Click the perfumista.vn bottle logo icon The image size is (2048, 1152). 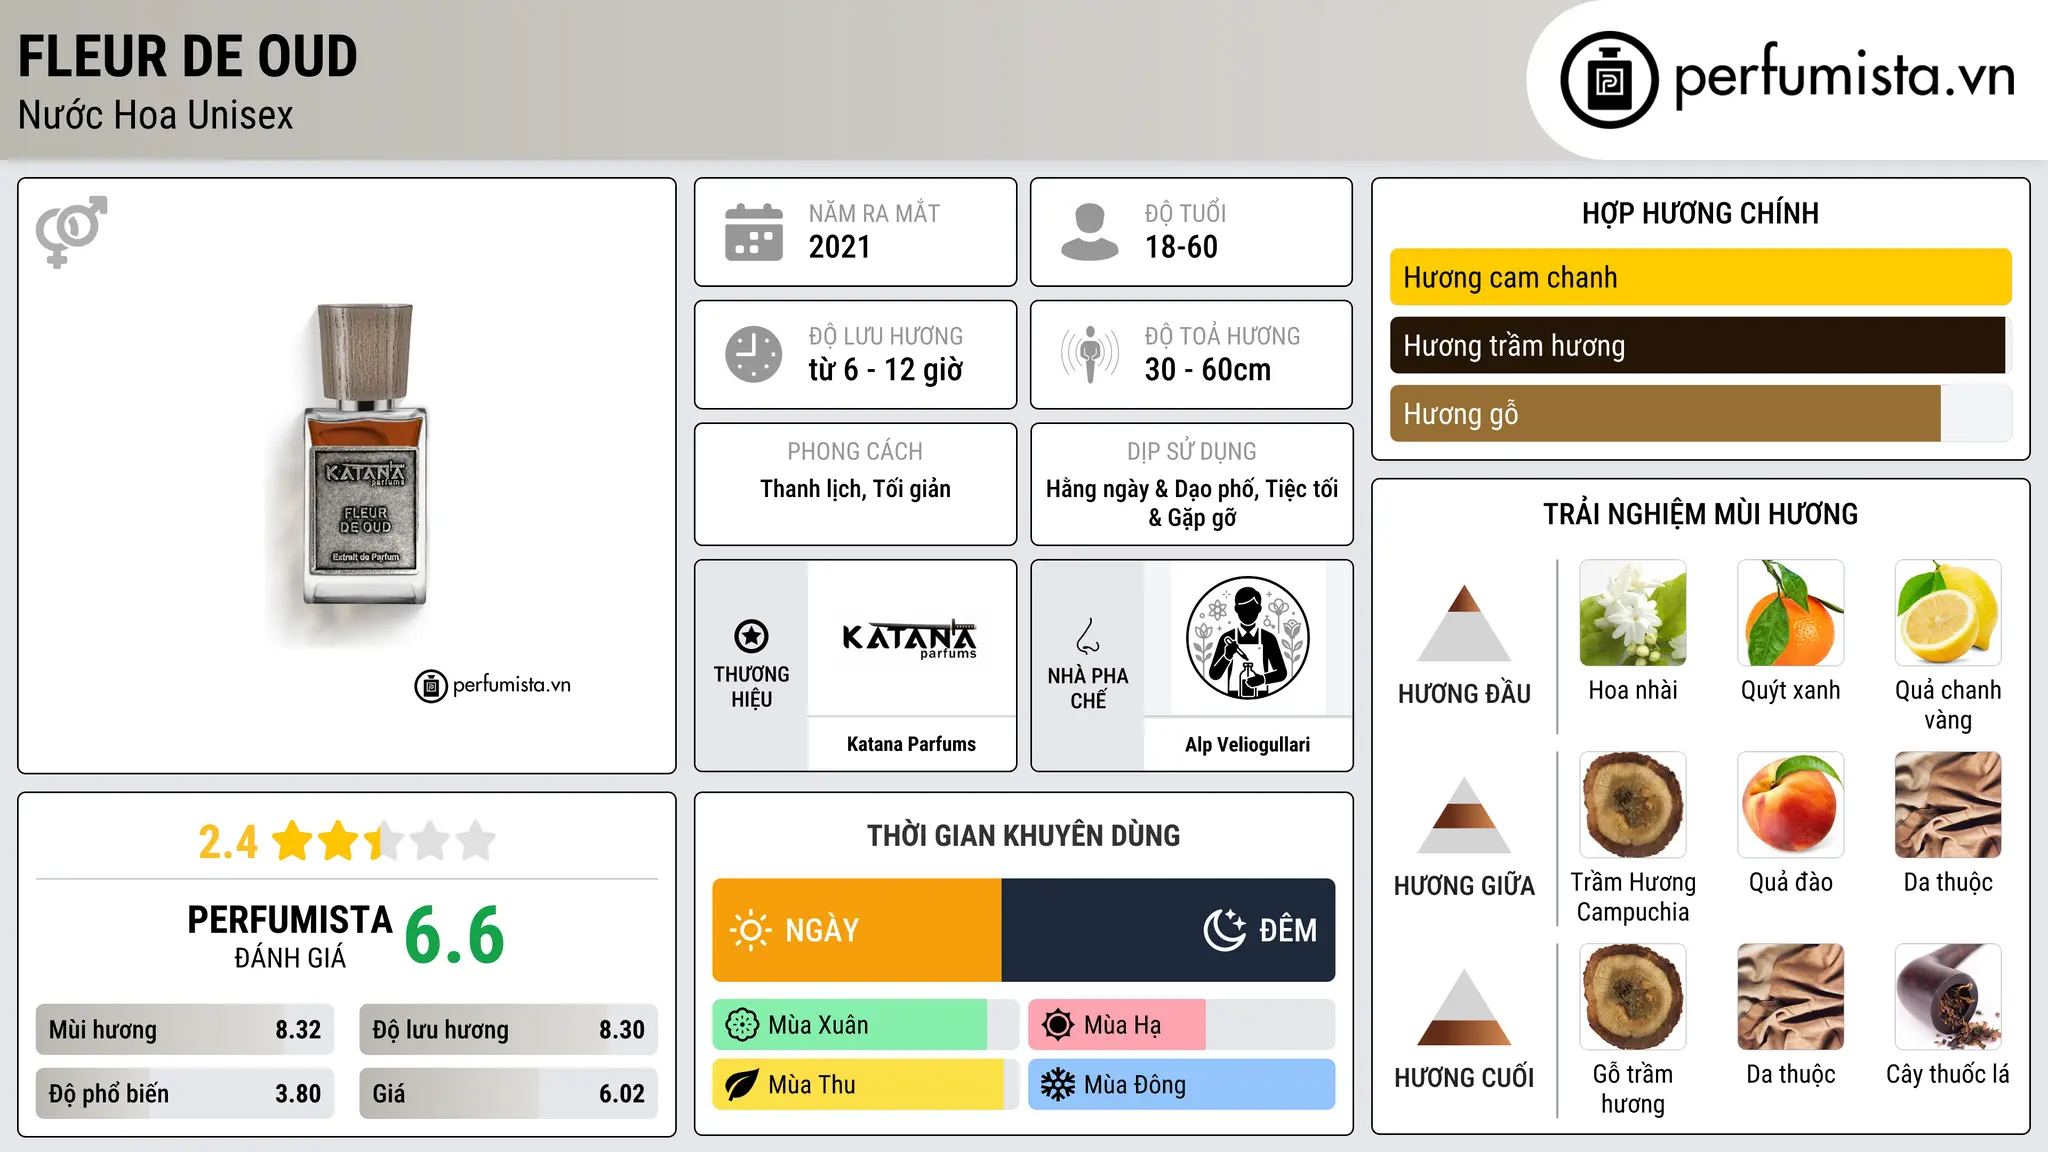[1609, 80]
